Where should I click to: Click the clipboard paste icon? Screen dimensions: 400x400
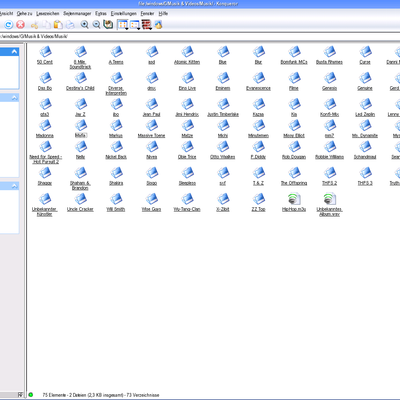[58, 25]
